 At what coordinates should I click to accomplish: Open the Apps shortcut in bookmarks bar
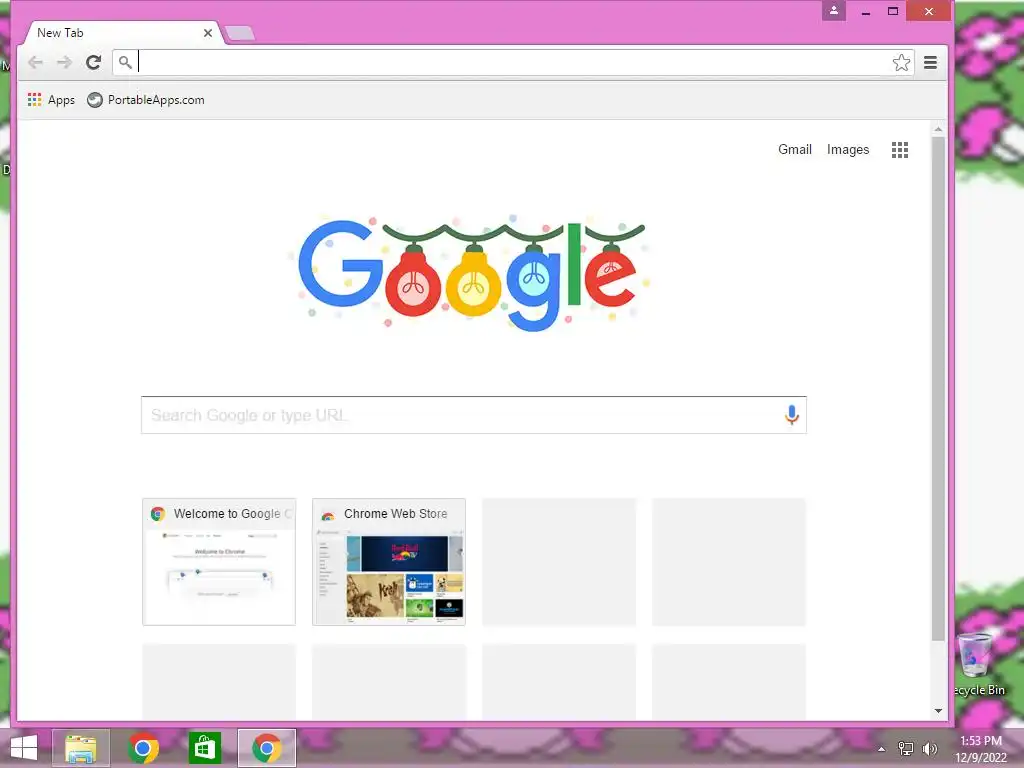[51, 100]
